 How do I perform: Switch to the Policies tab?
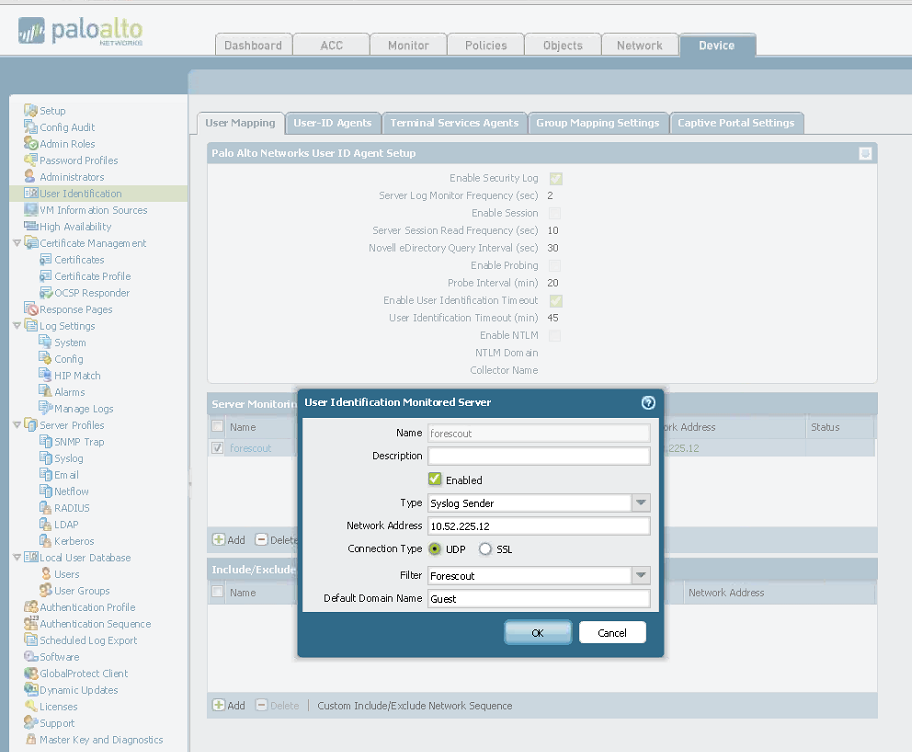click(485, 45)
